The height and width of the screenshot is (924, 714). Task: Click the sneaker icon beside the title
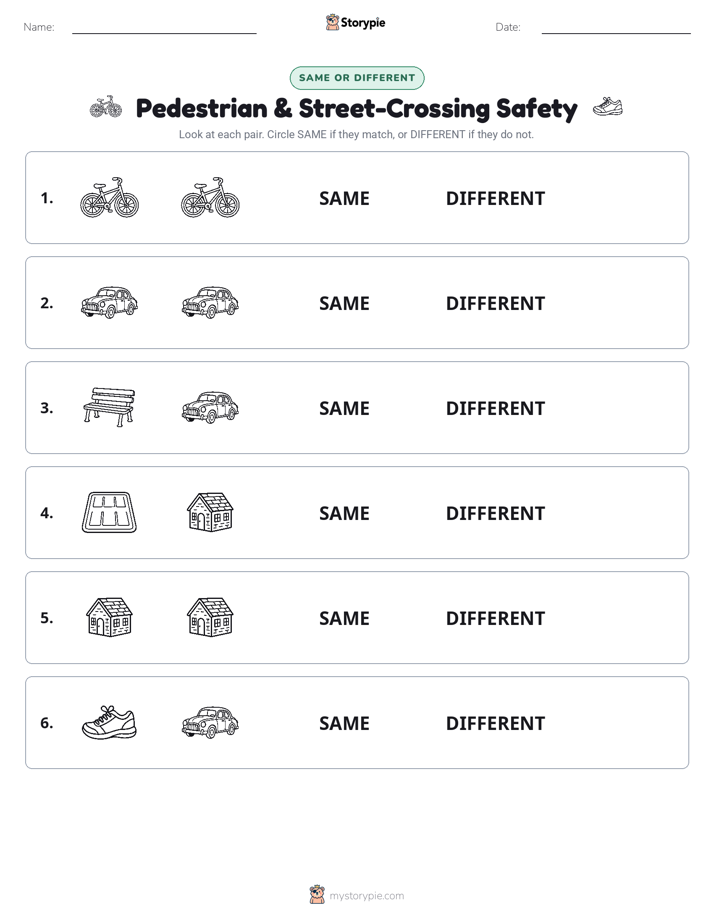pyautogui.click(x=607, y=107)
